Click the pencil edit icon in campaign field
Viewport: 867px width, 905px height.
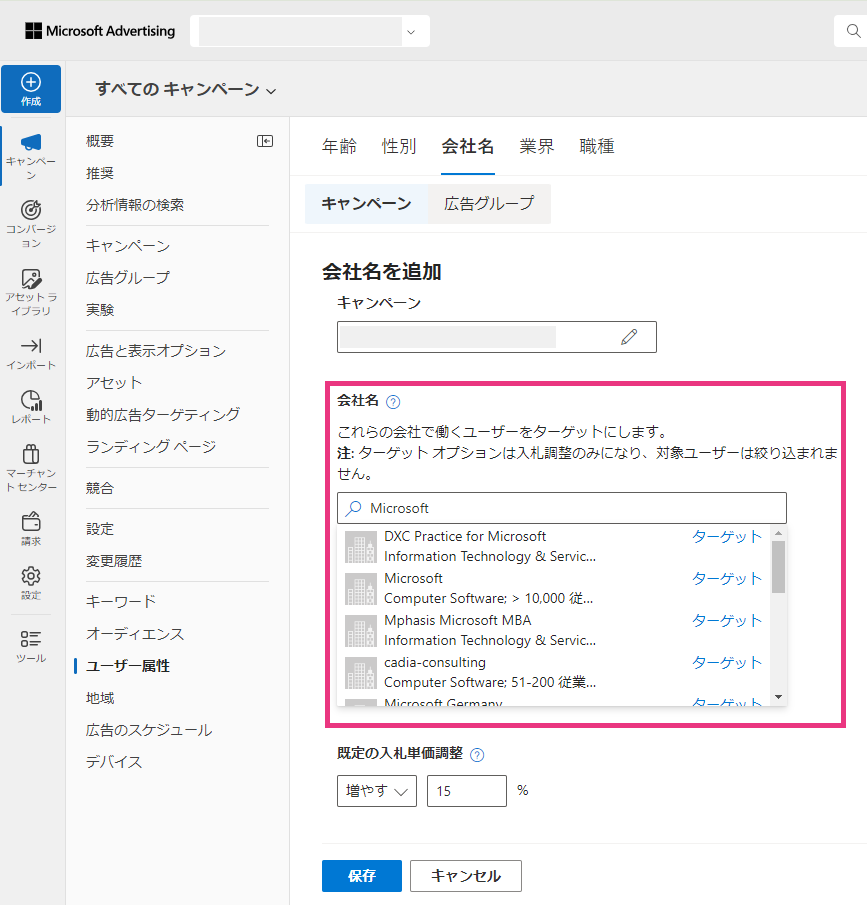pyautogui.click(x=629, y=336)
